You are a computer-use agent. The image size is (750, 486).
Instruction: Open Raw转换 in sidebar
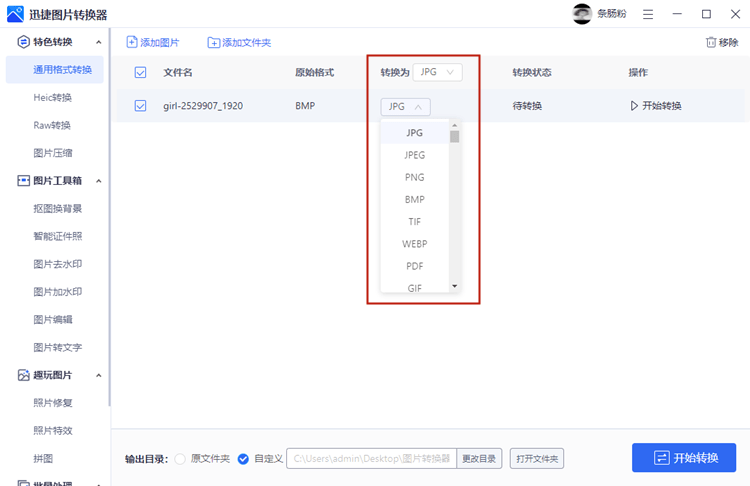[x=52, y=125]
